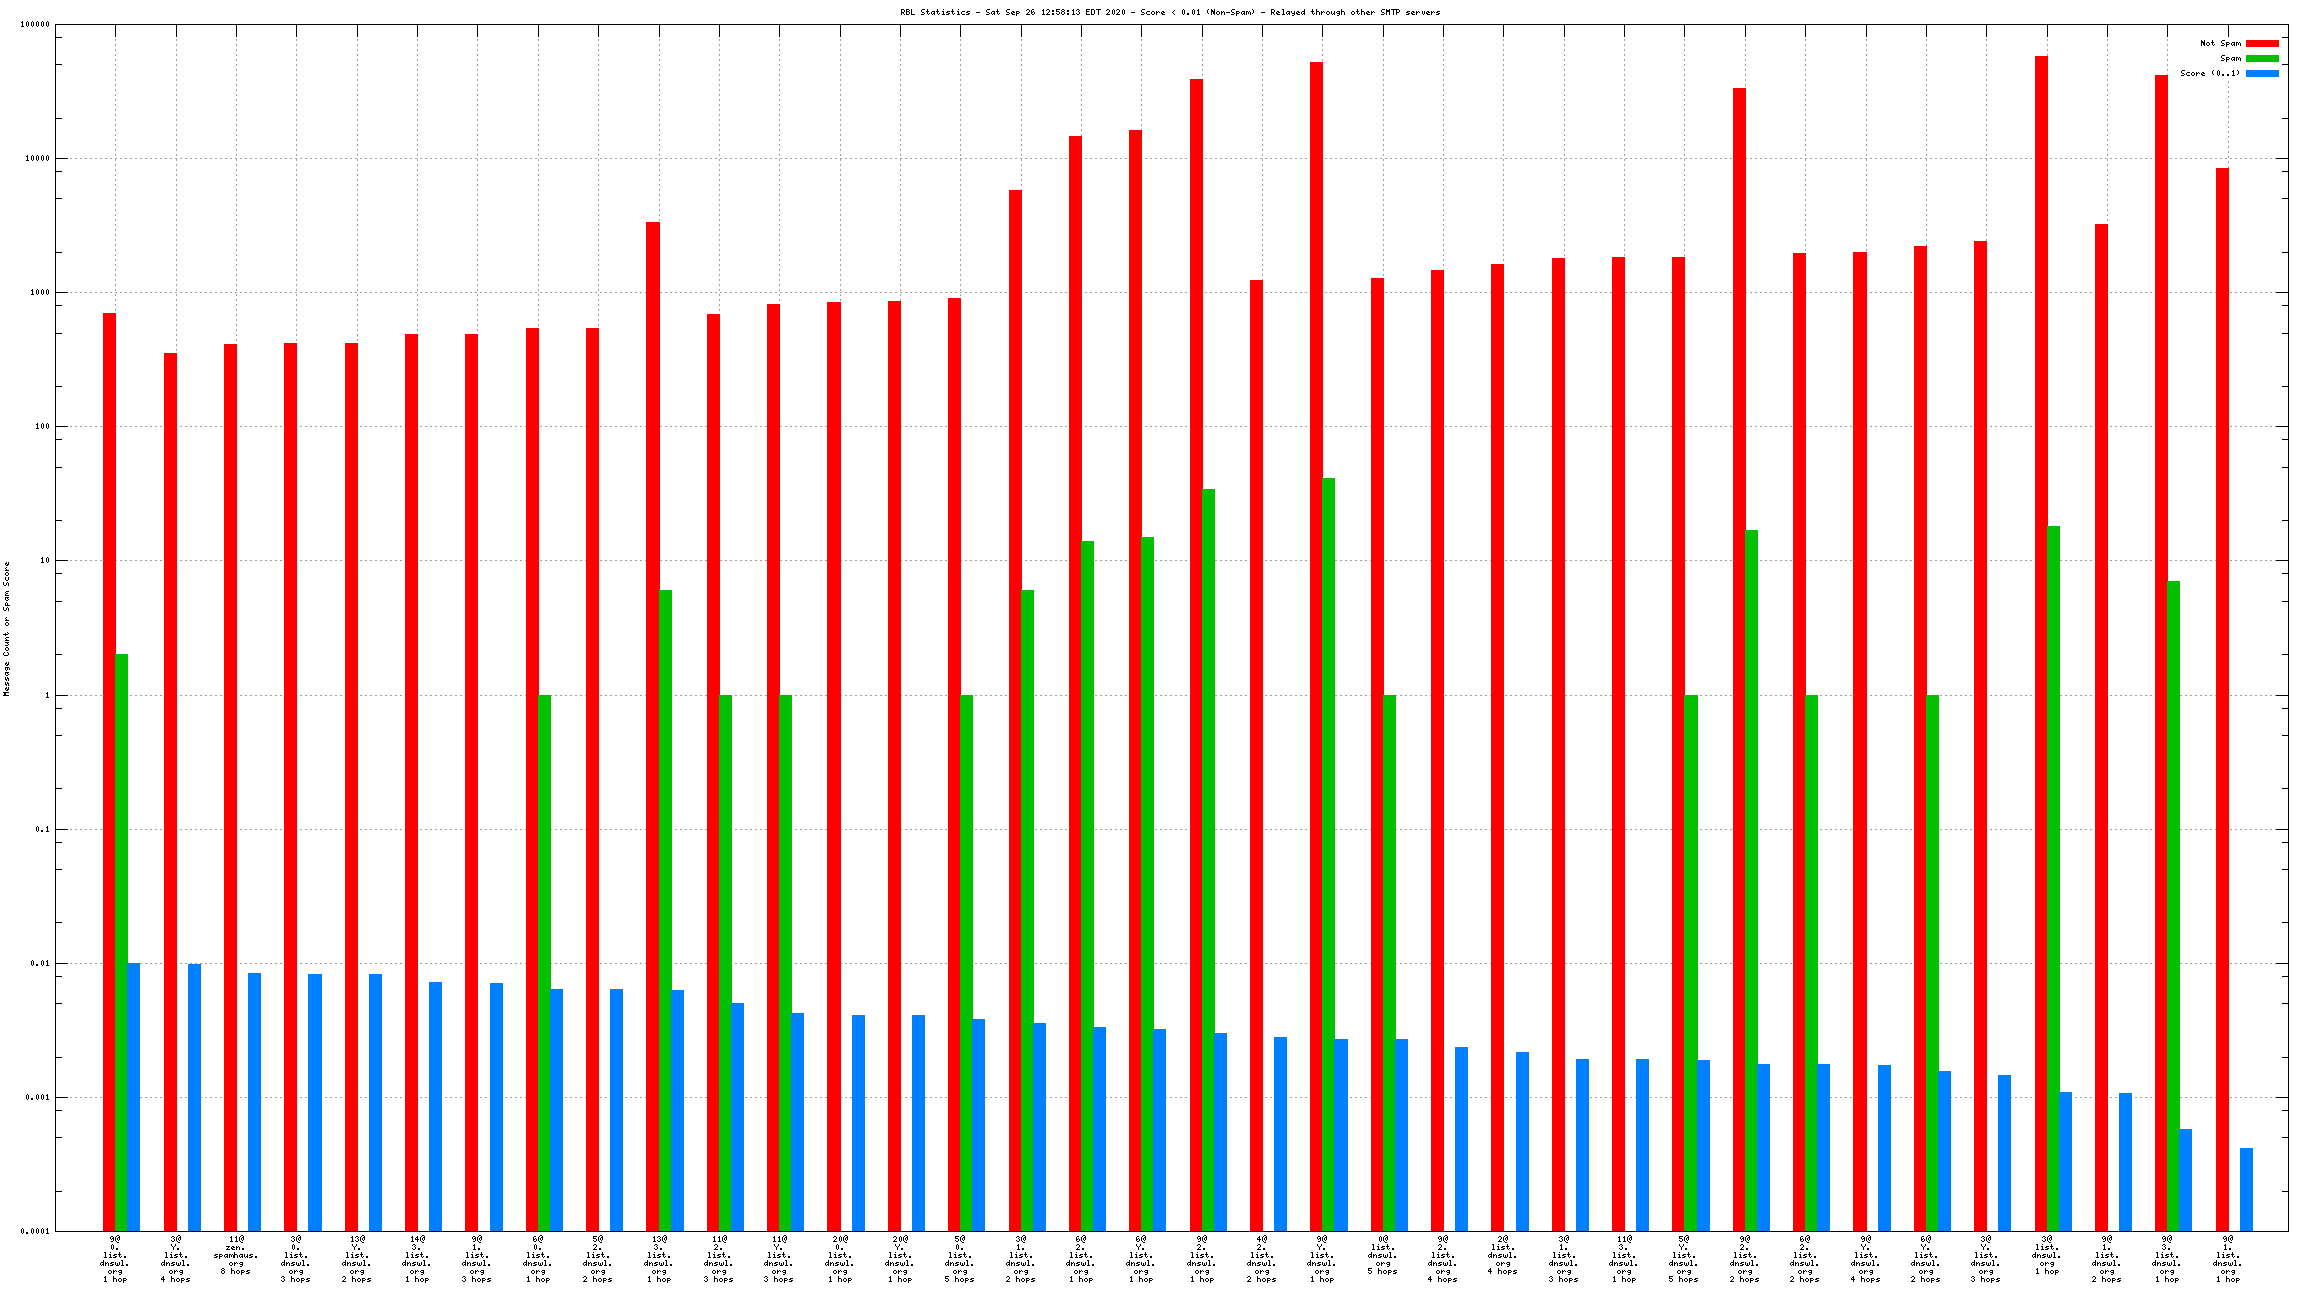Click the green Spam legend swatch
2304x1296 pixels.
(2262, 59)
